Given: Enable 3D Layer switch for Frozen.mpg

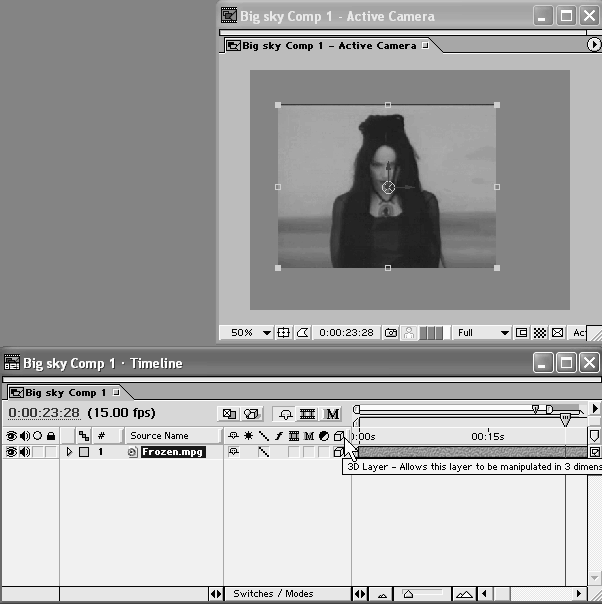Looking at the screenshot, I should (x=338, y=452).
